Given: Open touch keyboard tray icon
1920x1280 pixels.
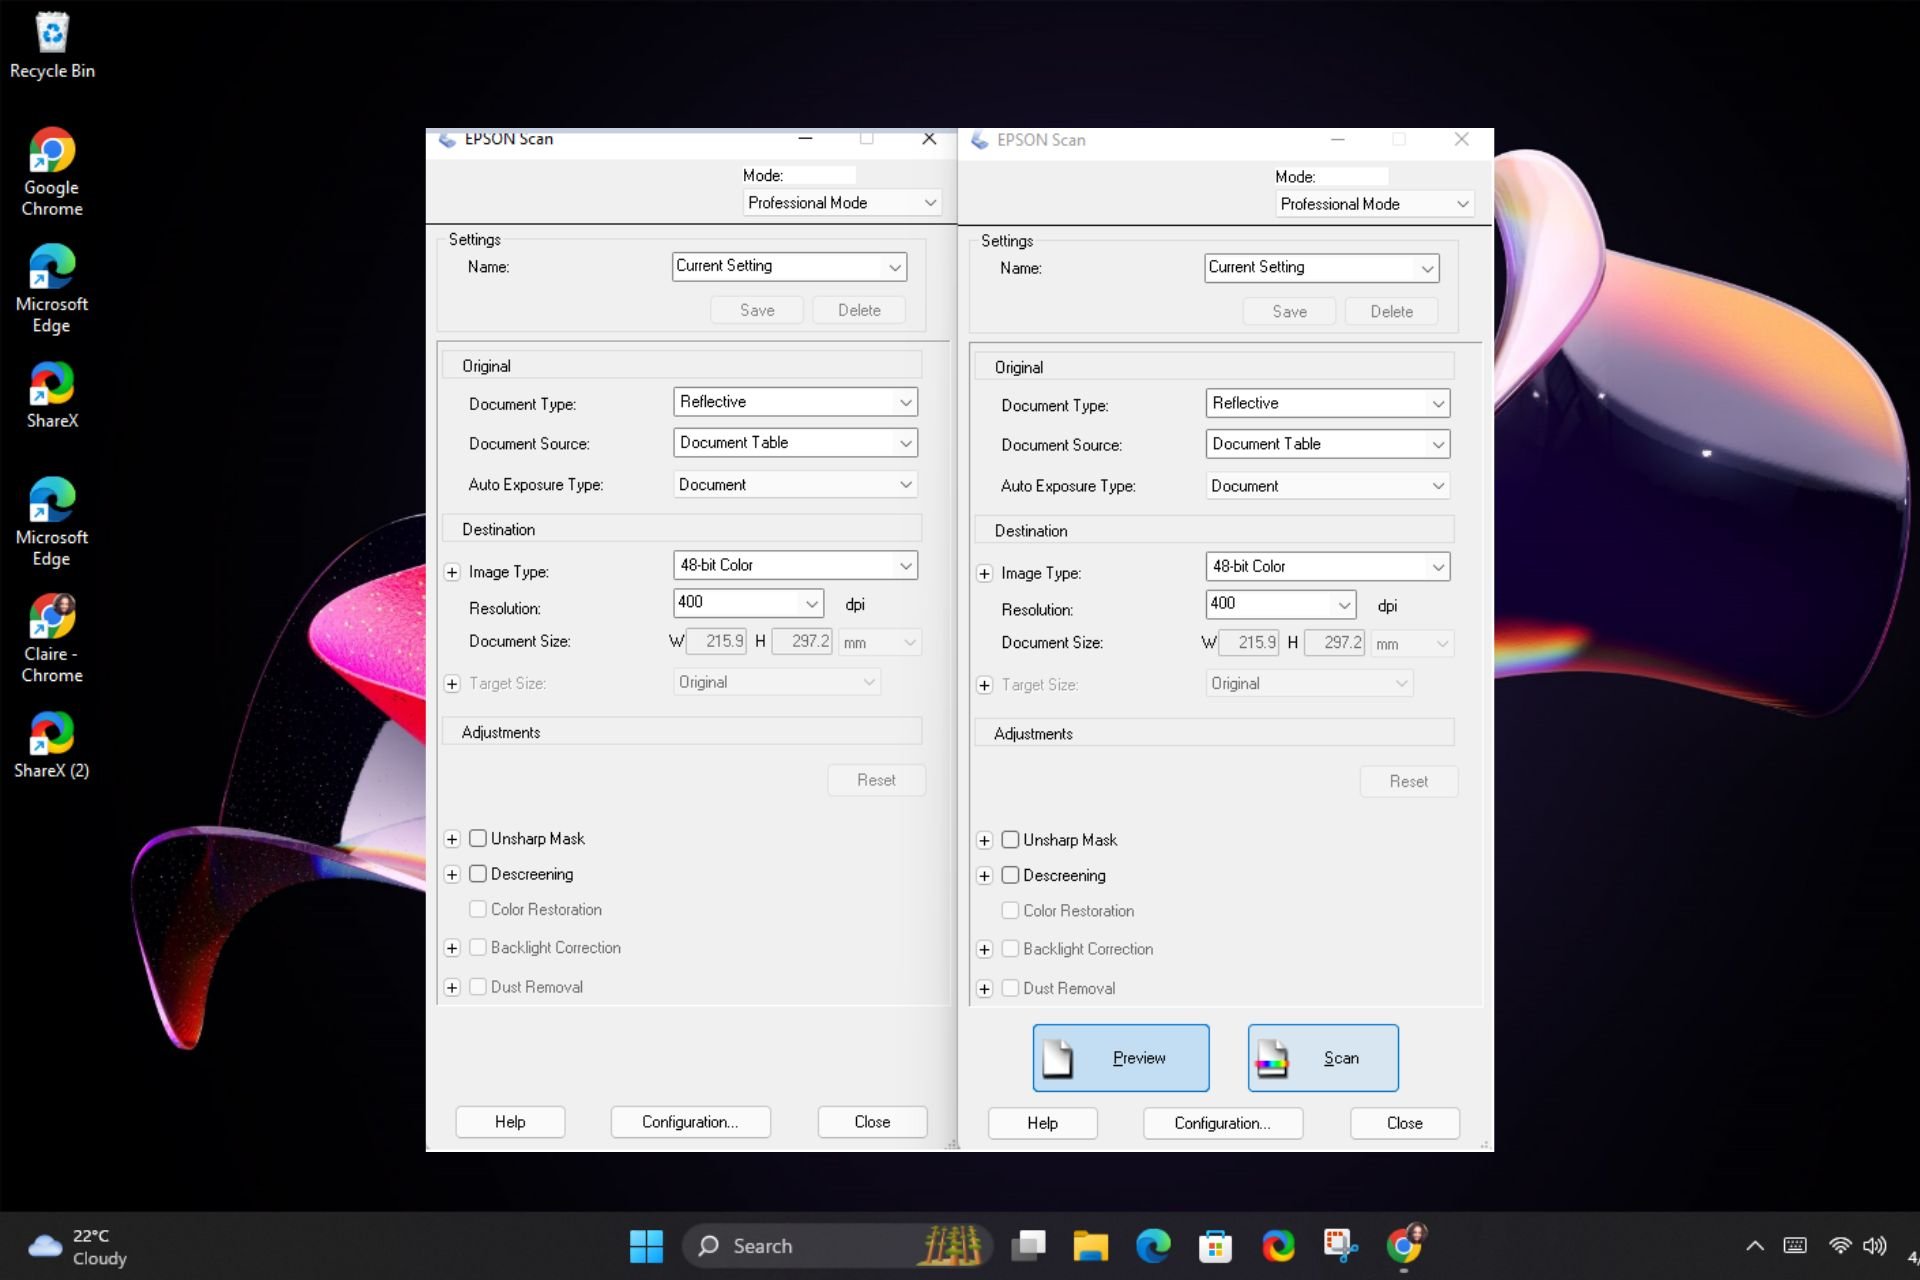Looking at the screenshot, I should click(1795, 1246).
